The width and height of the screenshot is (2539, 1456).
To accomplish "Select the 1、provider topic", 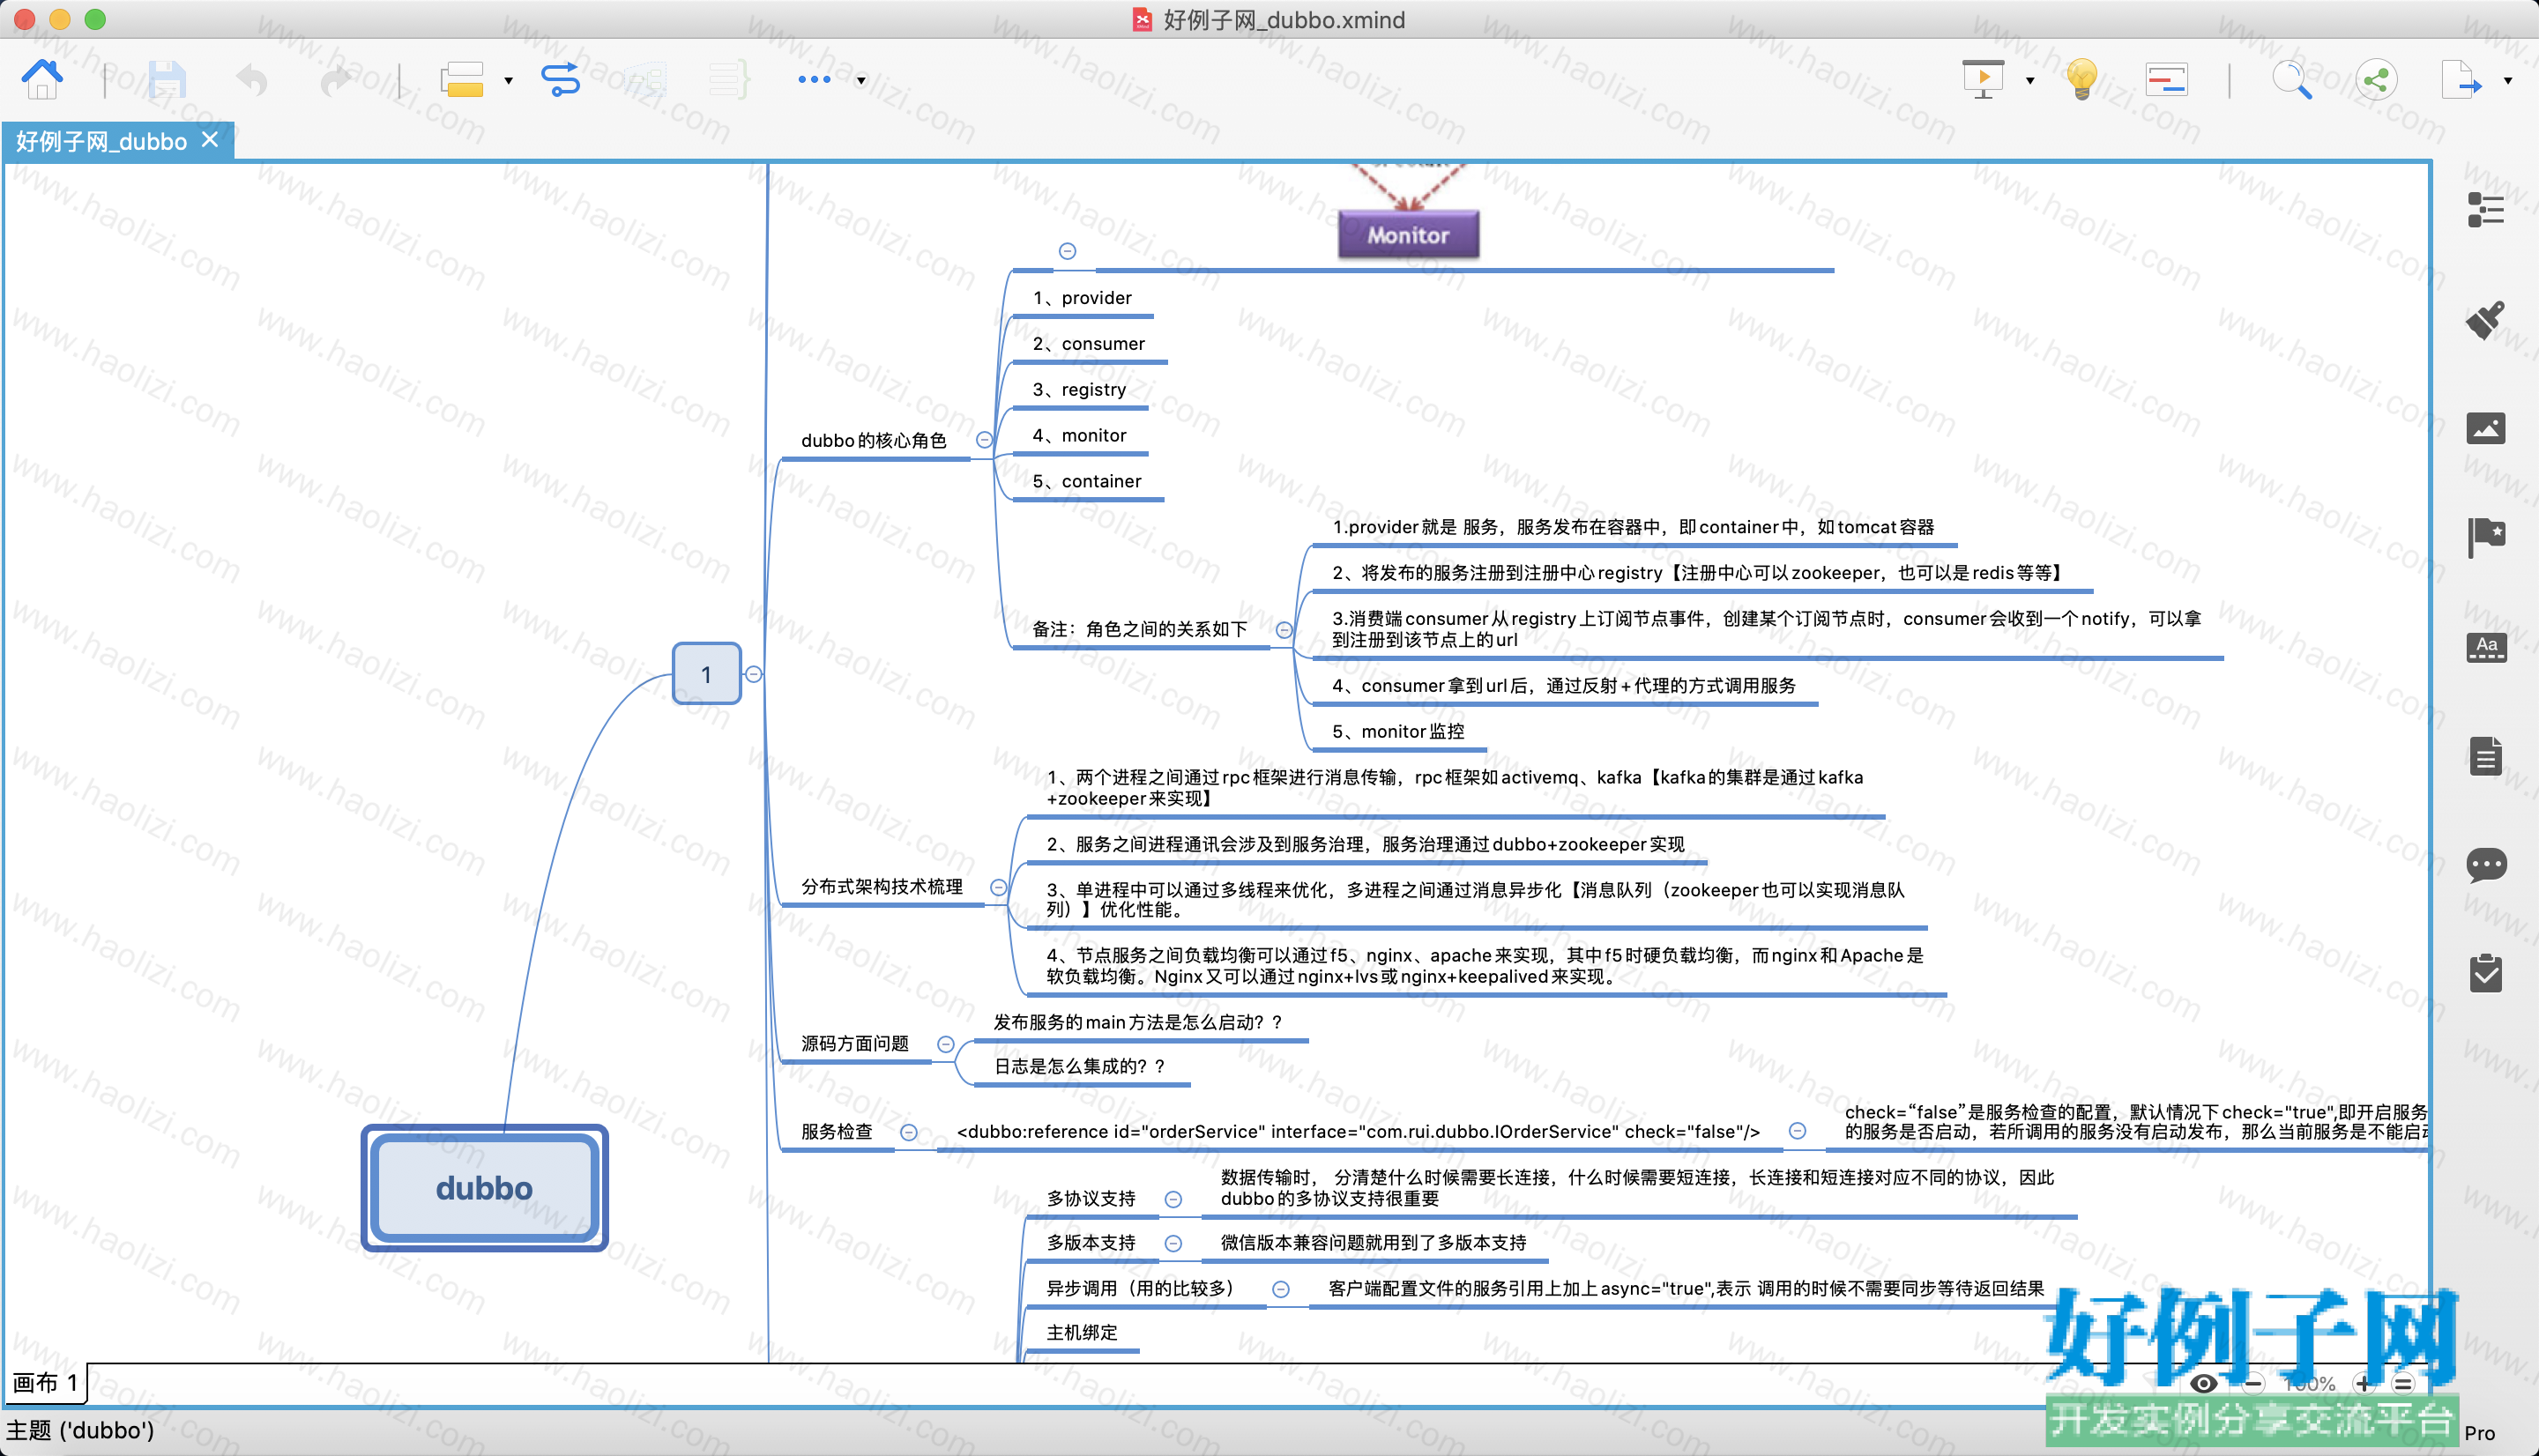I will pos(1082,298).
